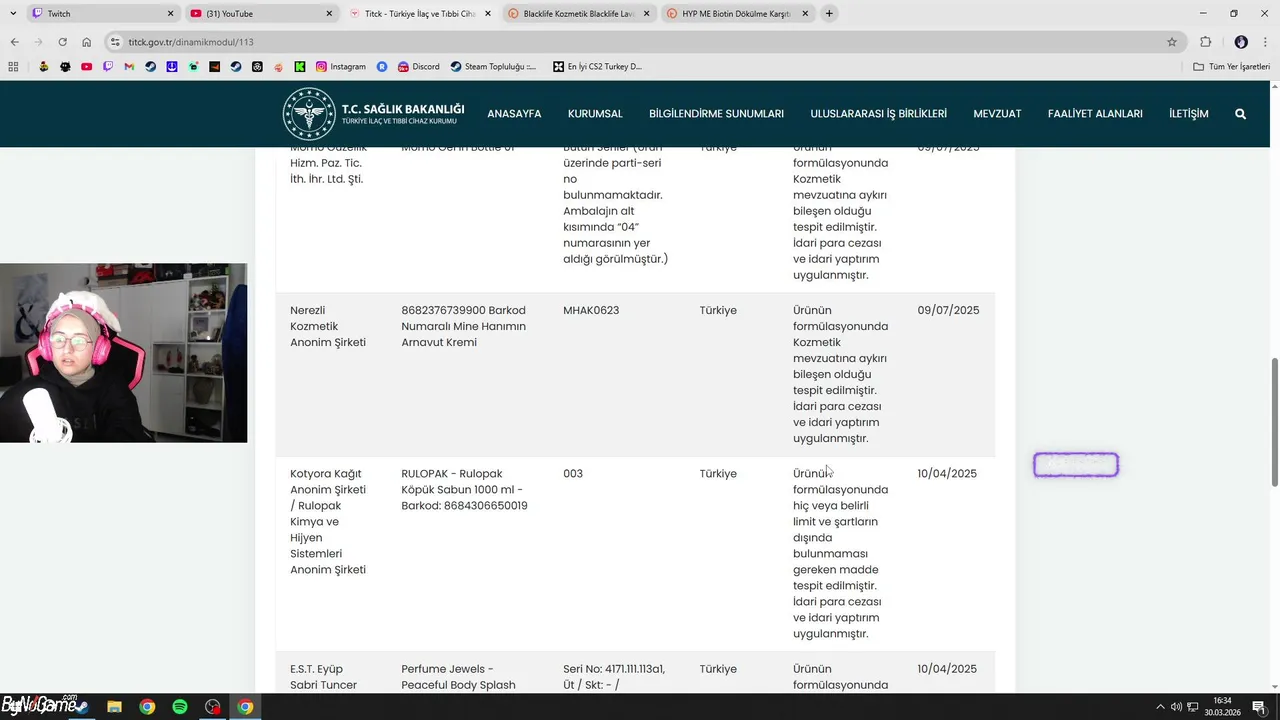Open the Gmail bookmark icon

click(129, 66)
